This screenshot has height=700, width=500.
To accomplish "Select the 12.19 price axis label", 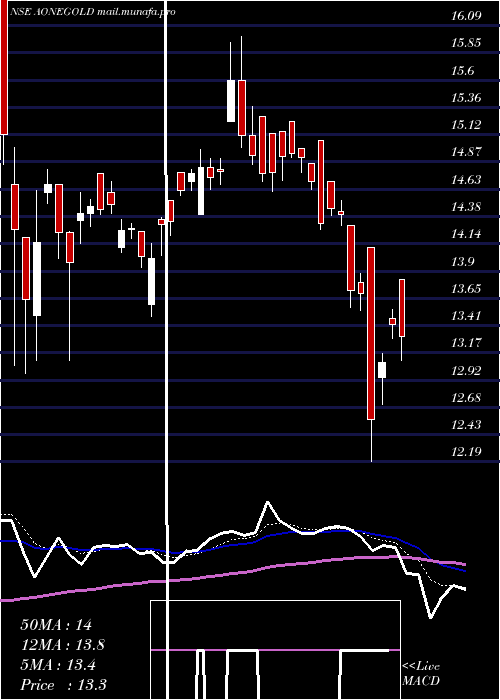I will 466,451.
